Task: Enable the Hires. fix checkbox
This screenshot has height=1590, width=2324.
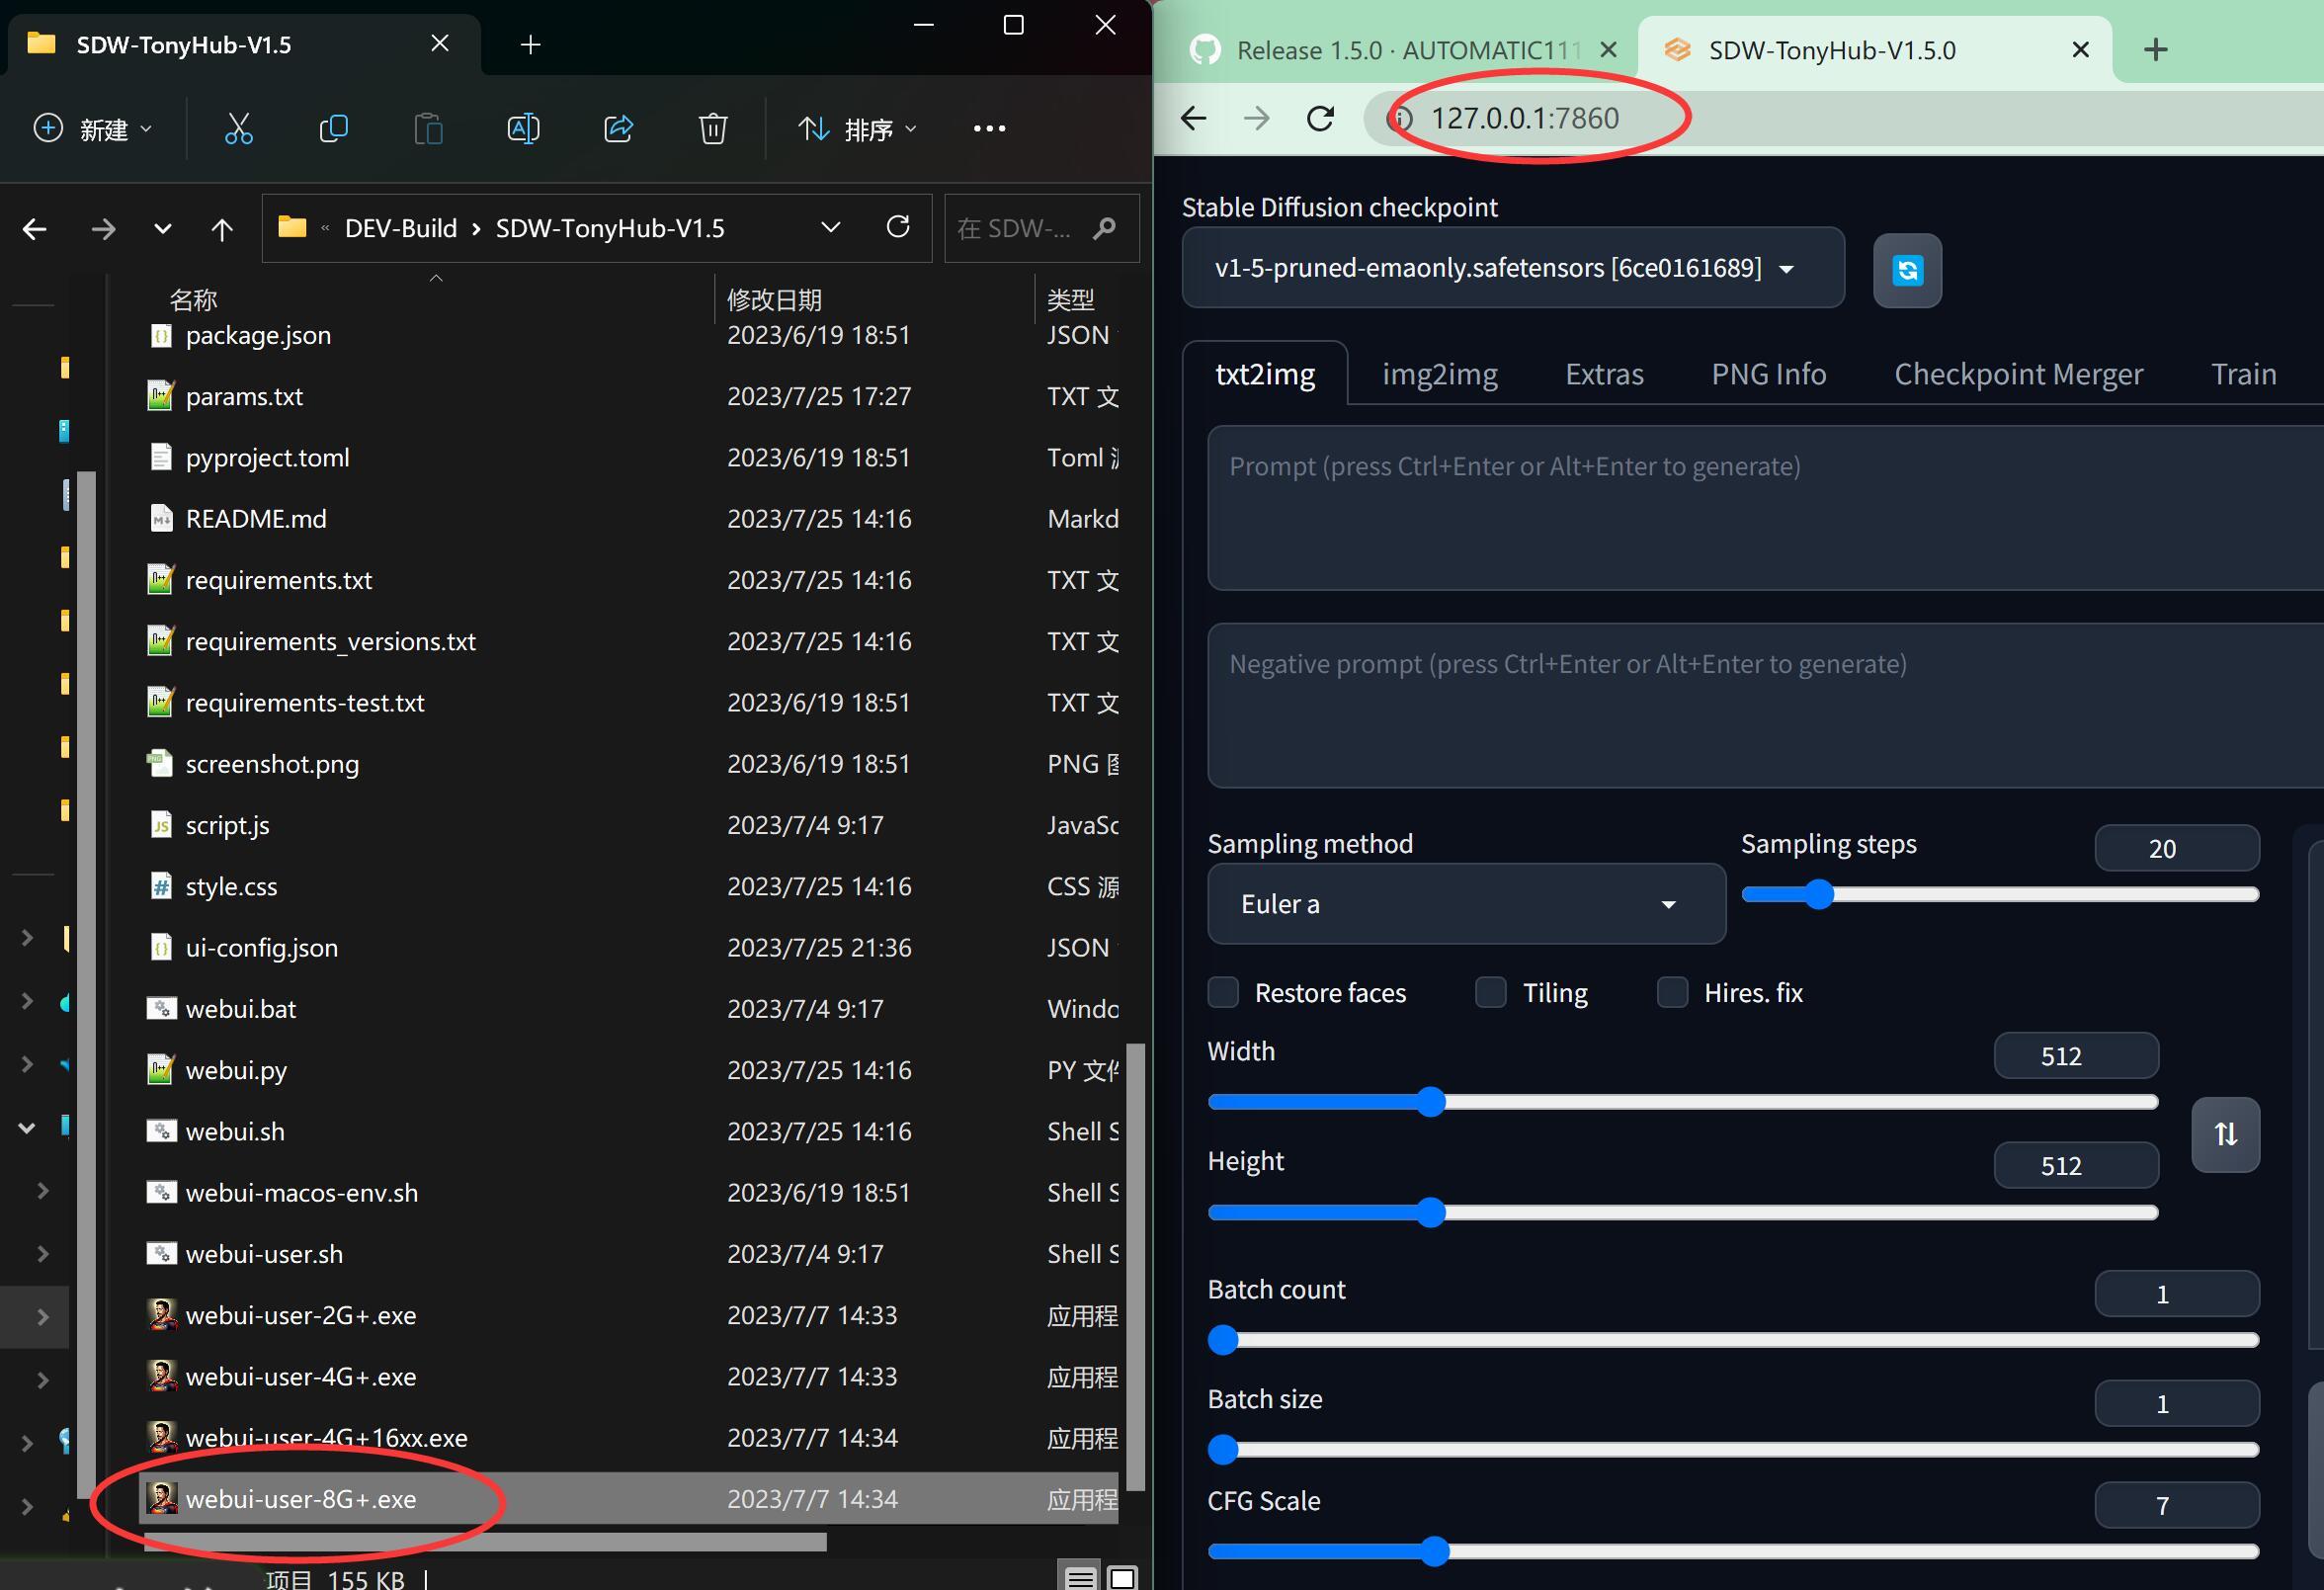Action: coord(1672,992)
